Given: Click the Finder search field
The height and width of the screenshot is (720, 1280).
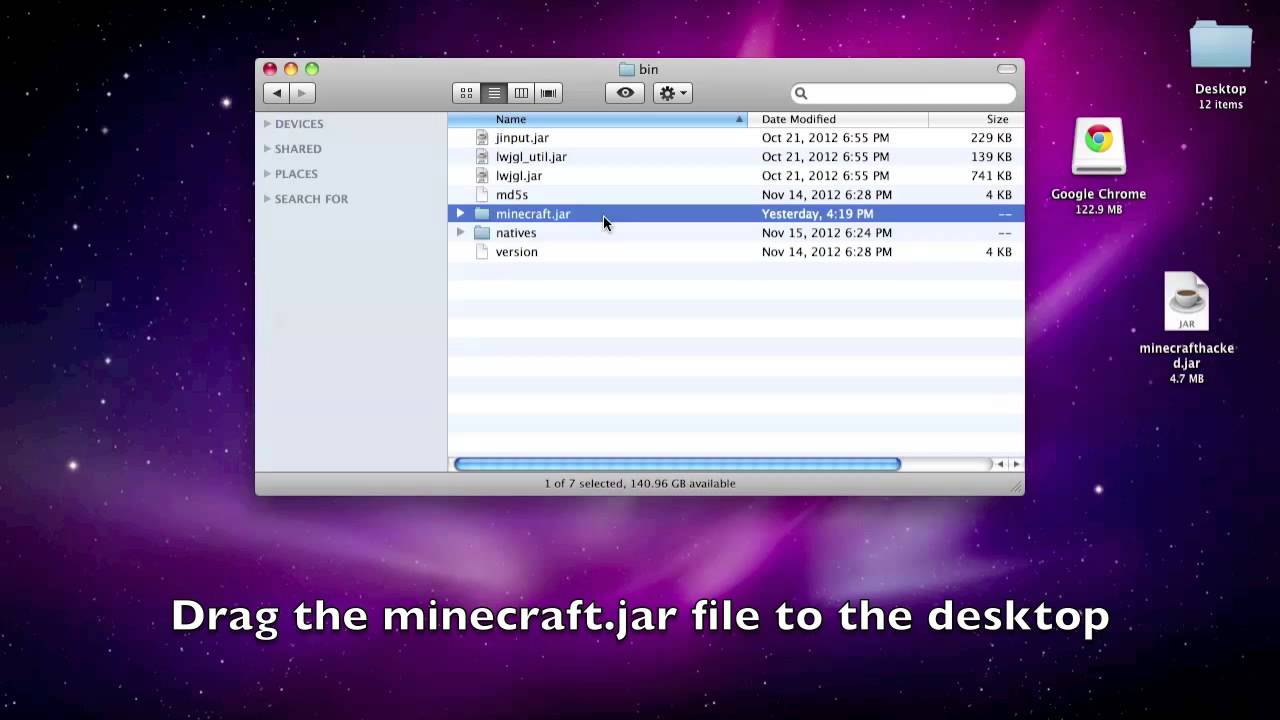Looking at the screenshot, I should pyautogui.click(x=903, y=93).
